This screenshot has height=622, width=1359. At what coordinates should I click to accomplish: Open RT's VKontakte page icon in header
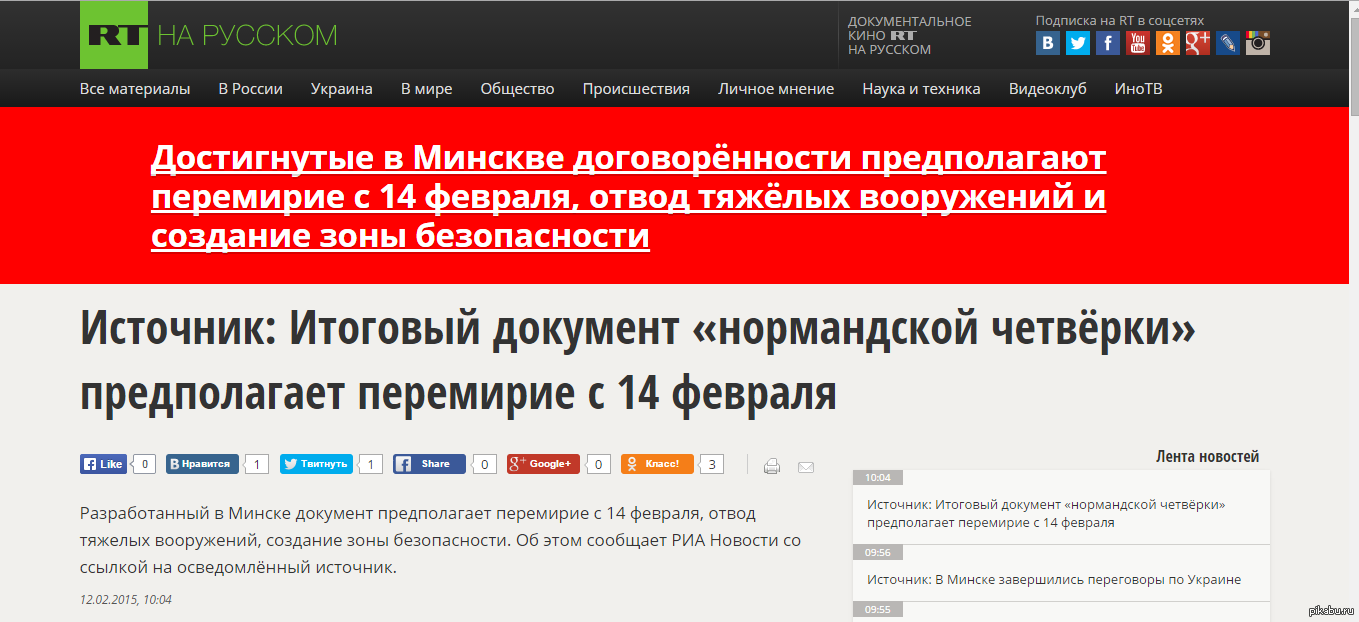(1047, 43)
